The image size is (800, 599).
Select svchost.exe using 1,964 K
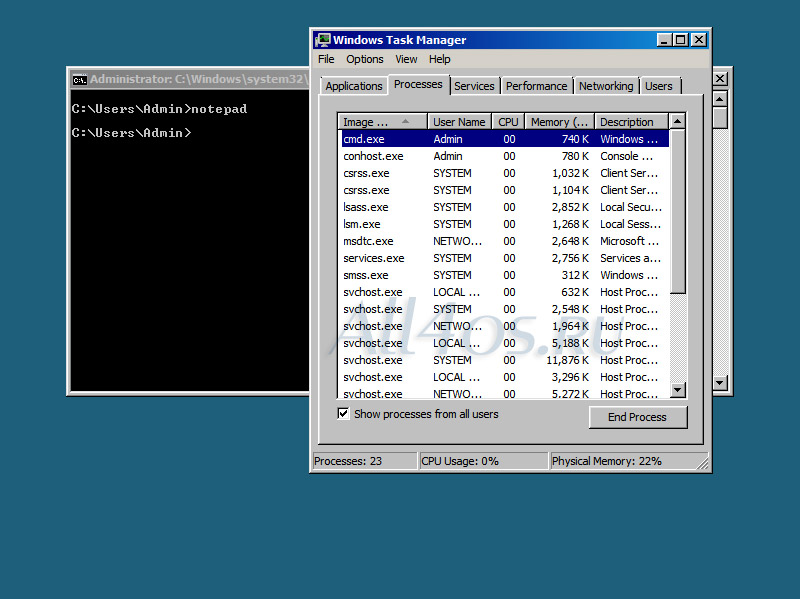pos(505,326)
